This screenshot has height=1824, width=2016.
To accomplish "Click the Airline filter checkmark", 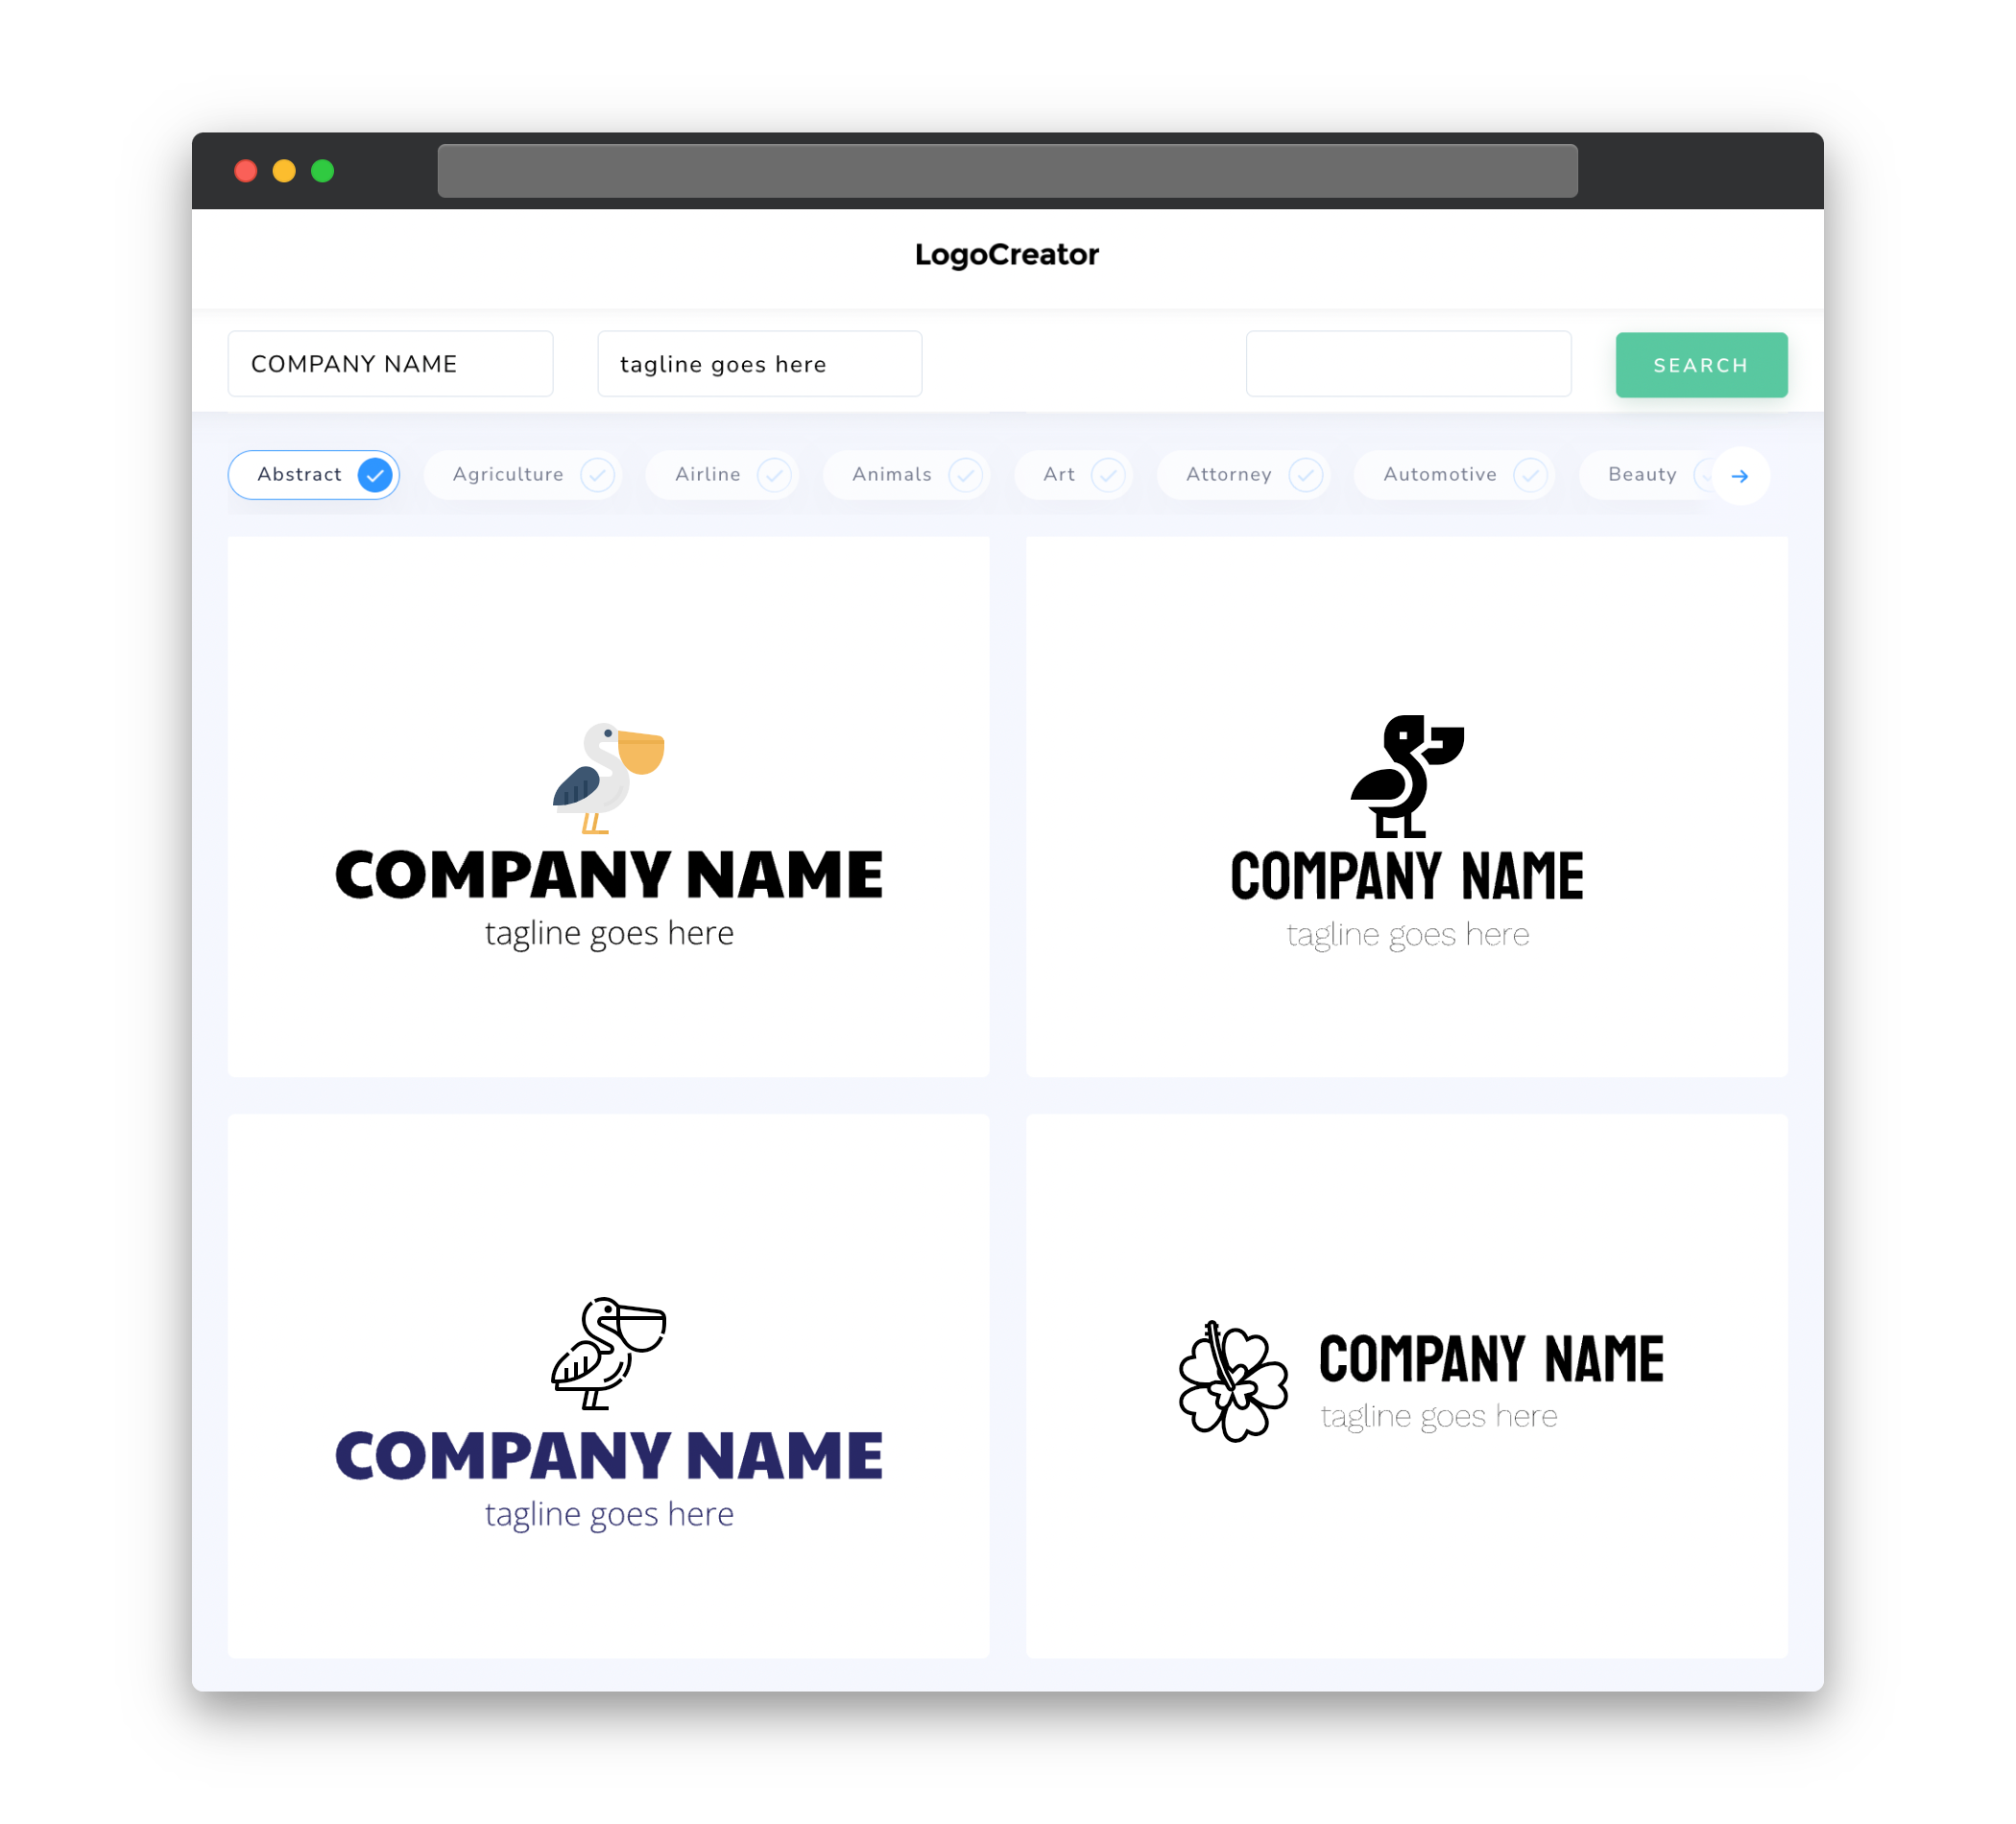I will pyautogui.click(x=773, y=474).
